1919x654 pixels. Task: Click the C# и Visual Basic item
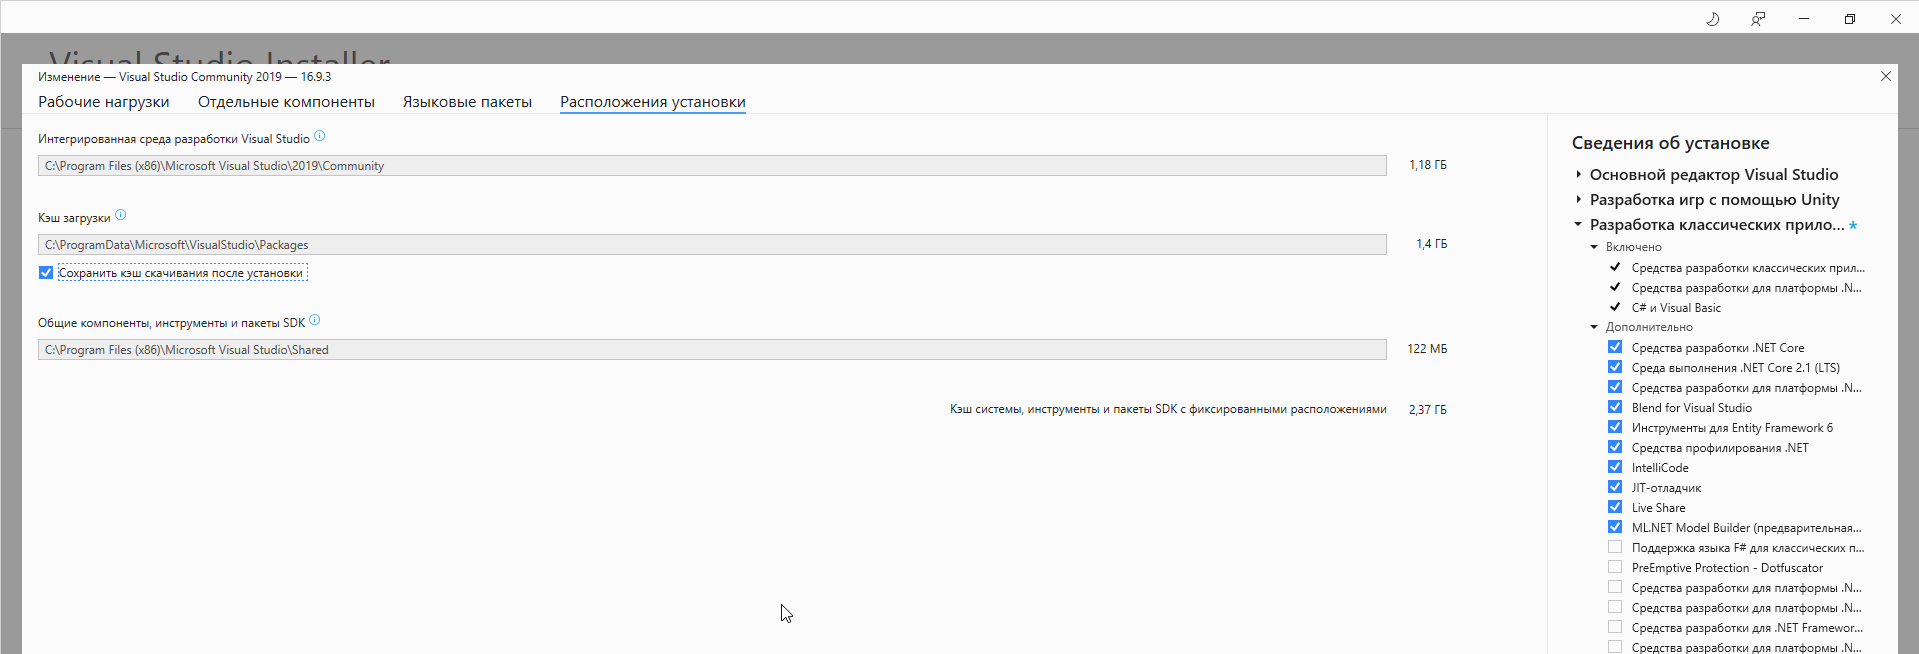(1676, 308)
